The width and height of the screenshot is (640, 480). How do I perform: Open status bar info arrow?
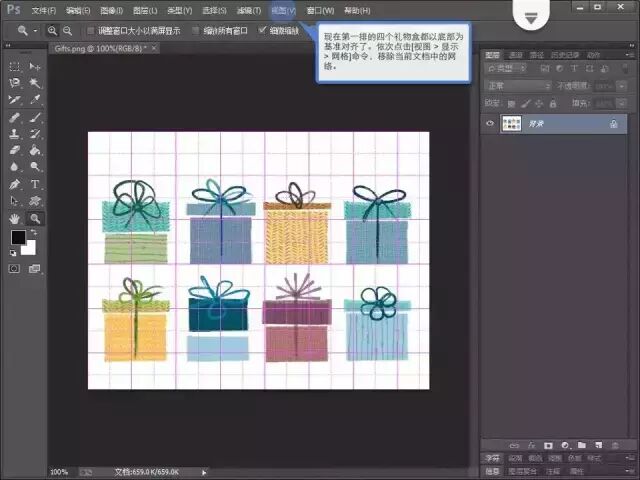(204, 472)
